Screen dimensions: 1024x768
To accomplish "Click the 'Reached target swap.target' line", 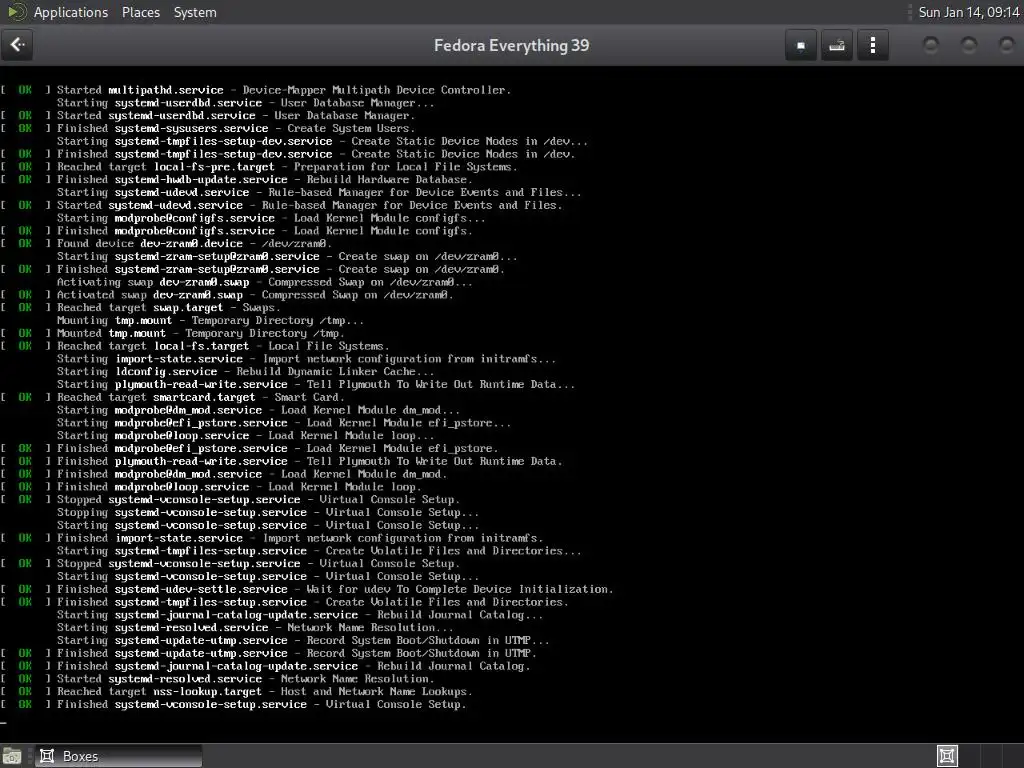I will click(140, 308).
